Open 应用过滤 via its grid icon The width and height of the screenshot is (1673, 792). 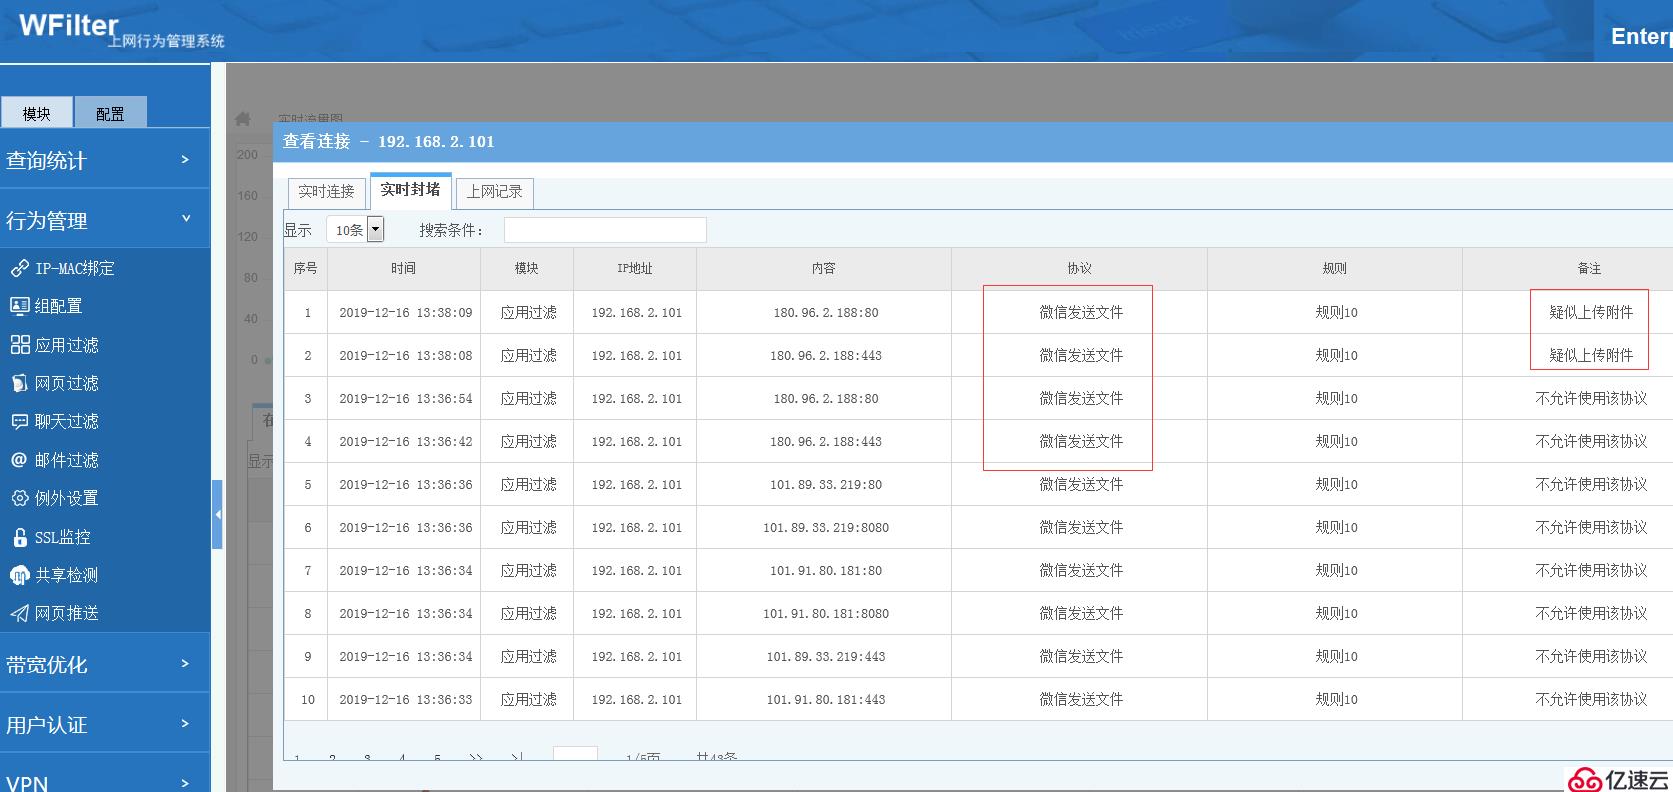click(19, 345)
